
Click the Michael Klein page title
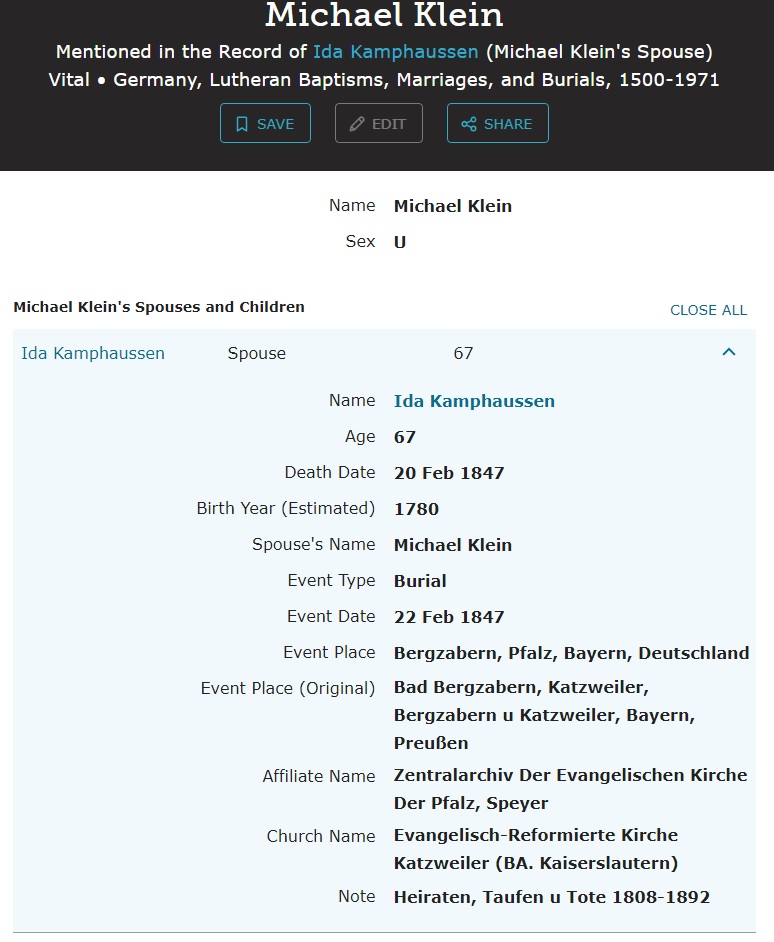(385, 16)
